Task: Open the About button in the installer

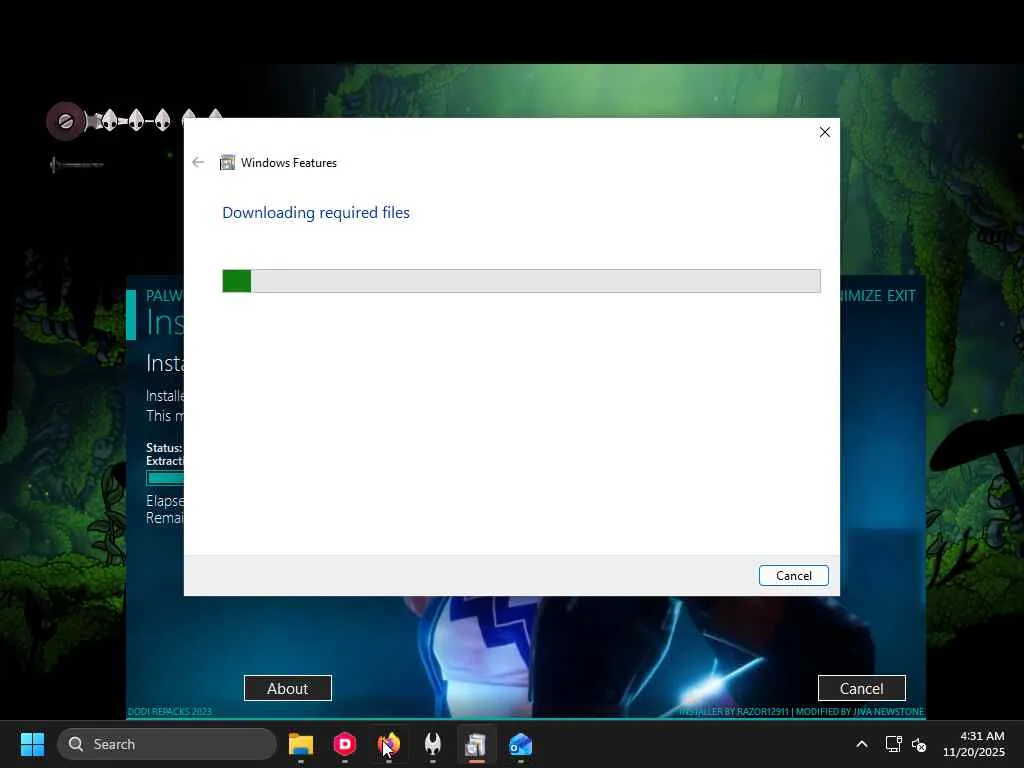Action: 287,688
